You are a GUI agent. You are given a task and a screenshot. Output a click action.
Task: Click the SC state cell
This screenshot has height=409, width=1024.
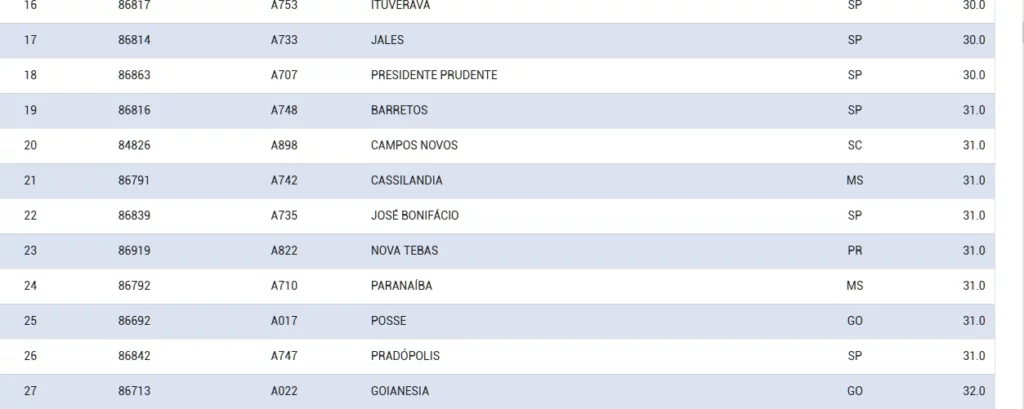pyautogui.click(x=854, y=145)
